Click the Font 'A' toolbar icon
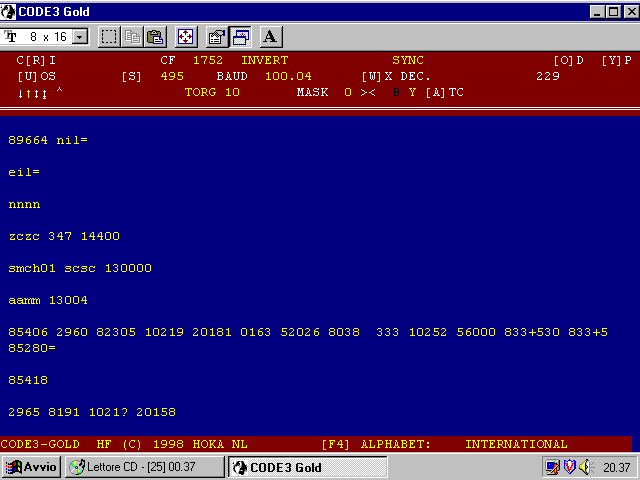Viewport: 640px width, 480px height. [x=271, y=37]
